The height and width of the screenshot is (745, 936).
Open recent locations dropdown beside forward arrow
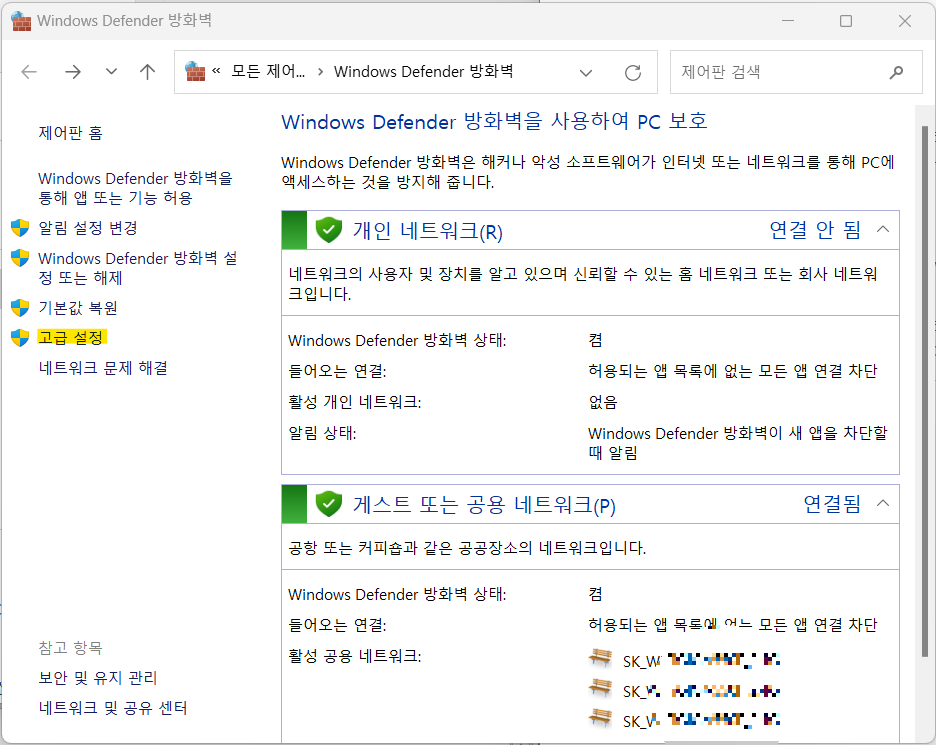[111, 72]
